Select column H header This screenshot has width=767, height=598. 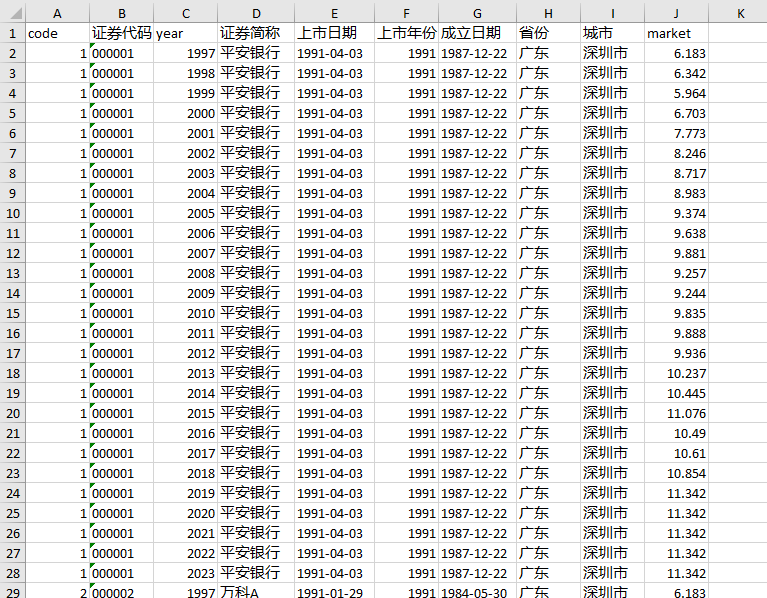(548, 13)
